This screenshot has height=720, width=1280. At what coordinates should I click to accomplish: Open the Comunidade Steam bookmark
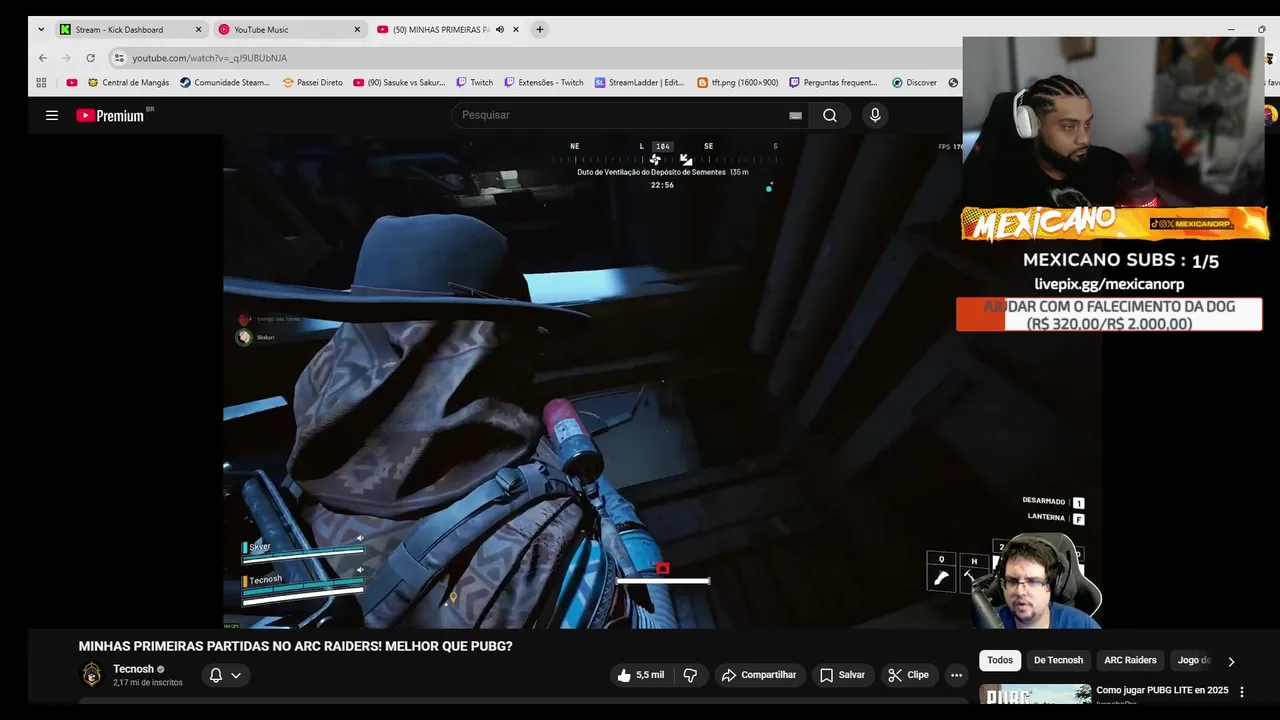(225, 83)
